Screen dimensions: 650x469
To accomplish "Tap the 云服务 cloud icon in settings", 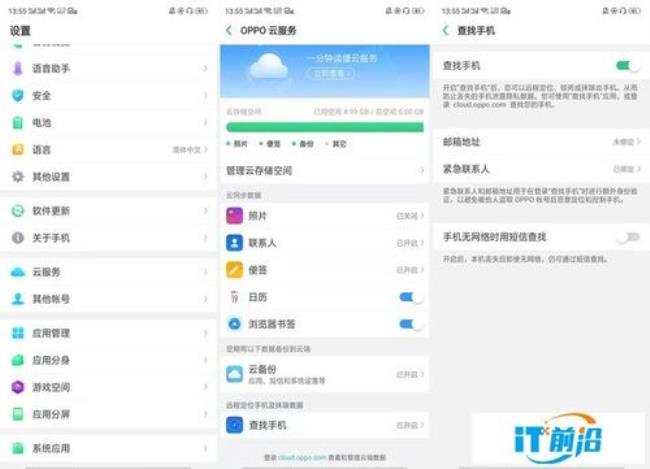I will click(x=18, y=272).
